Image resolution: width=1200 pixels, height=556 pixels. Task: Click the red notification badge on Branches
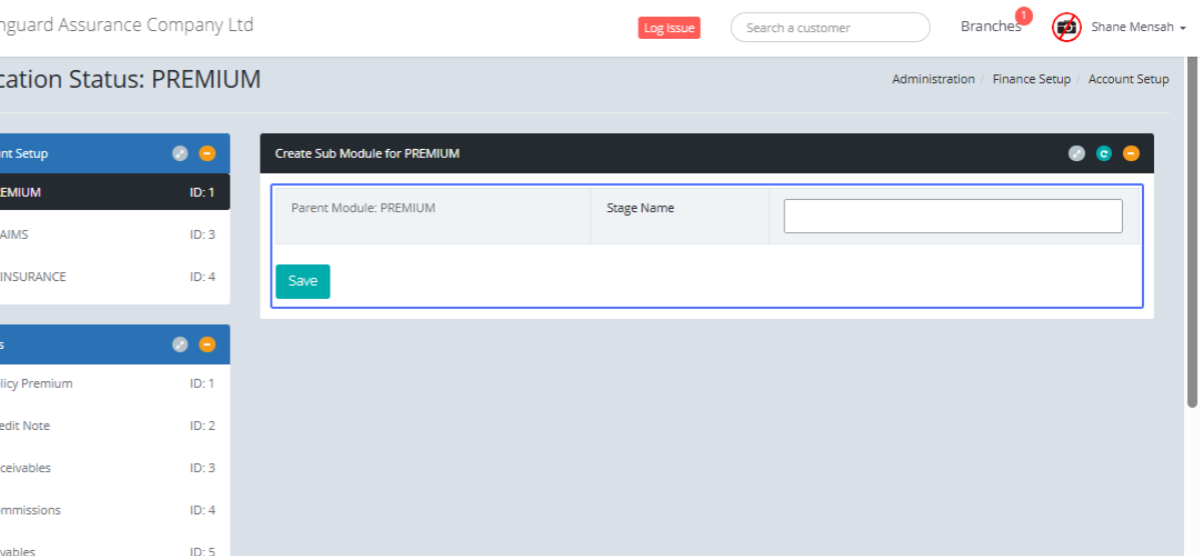(x=1023, y=15)
